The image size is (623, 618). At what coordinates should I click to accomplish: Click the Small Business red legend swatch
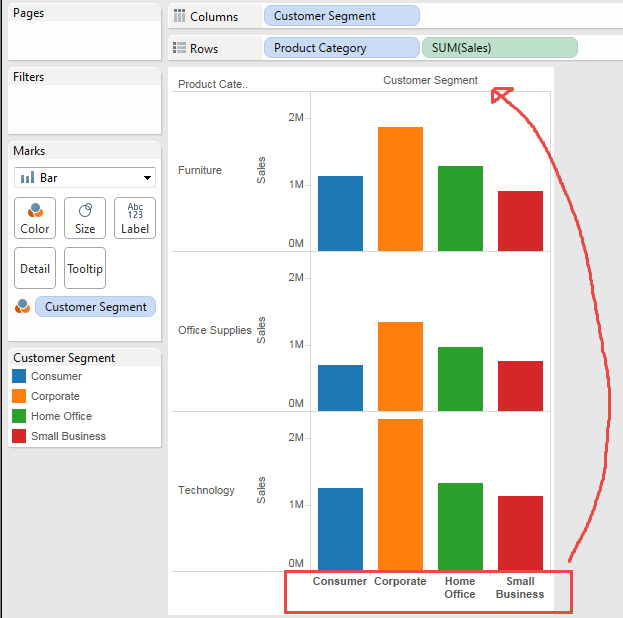pos(19,436)
